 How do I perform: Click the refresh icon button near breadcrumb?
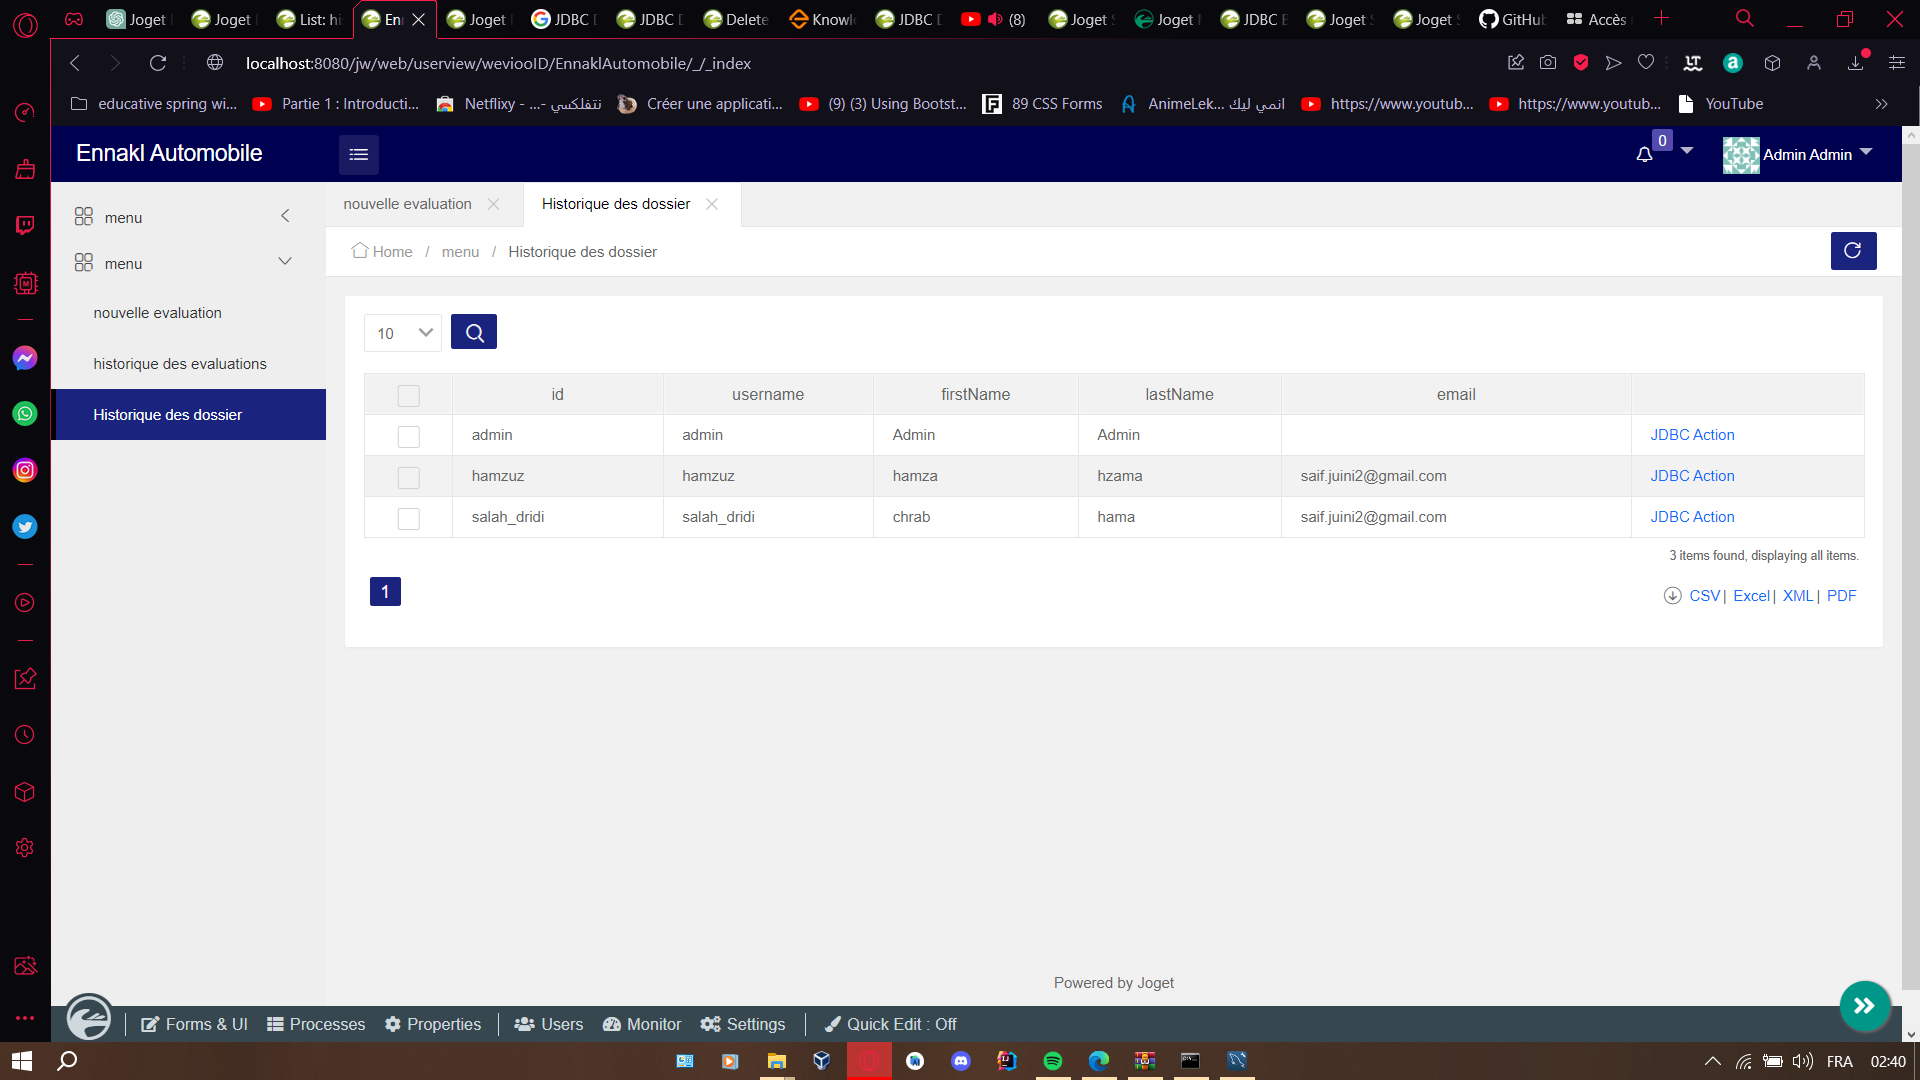coord(1853,251)
